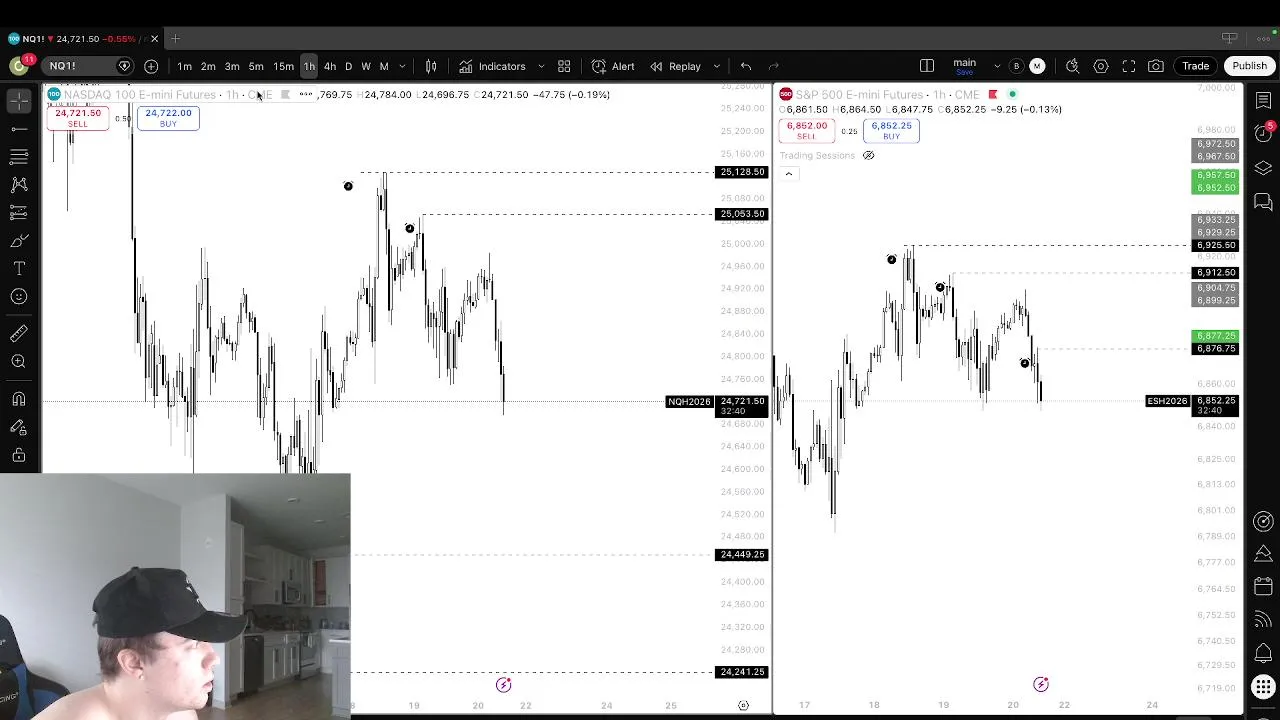Expand the timeframe interval dropdown
This screenshot has height=720, width=1280.
tap(402, 67)
